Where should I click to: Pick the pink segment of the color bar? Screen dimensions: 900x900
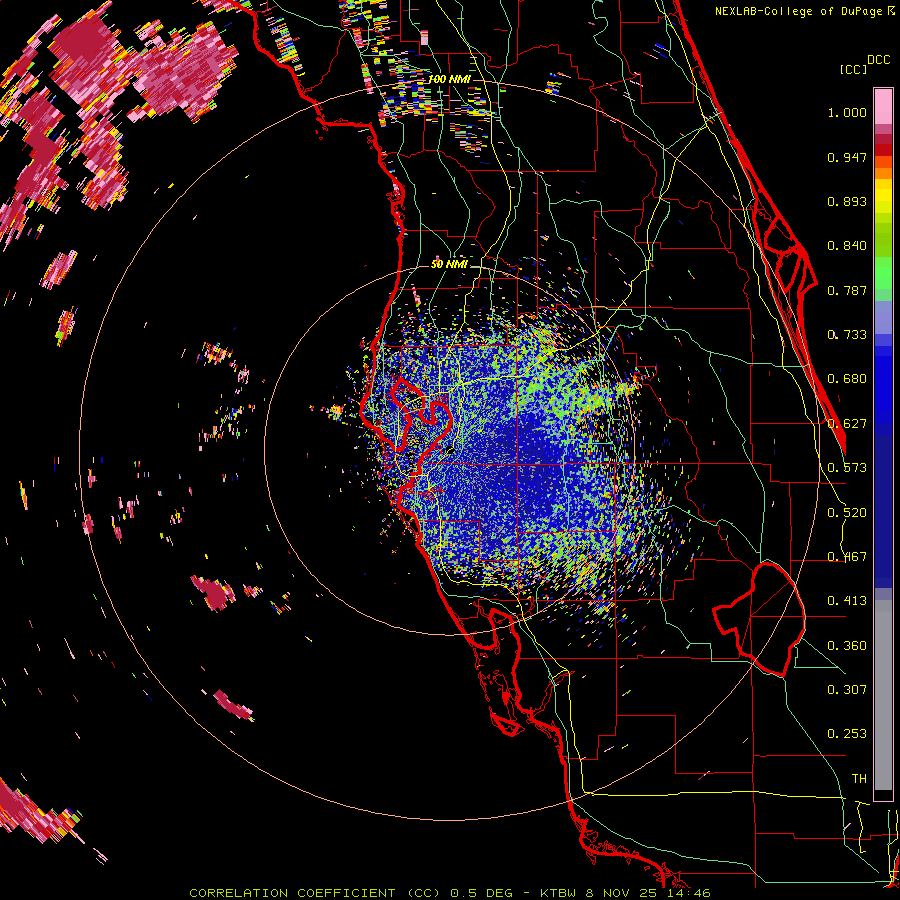click(x=883, y=107)
